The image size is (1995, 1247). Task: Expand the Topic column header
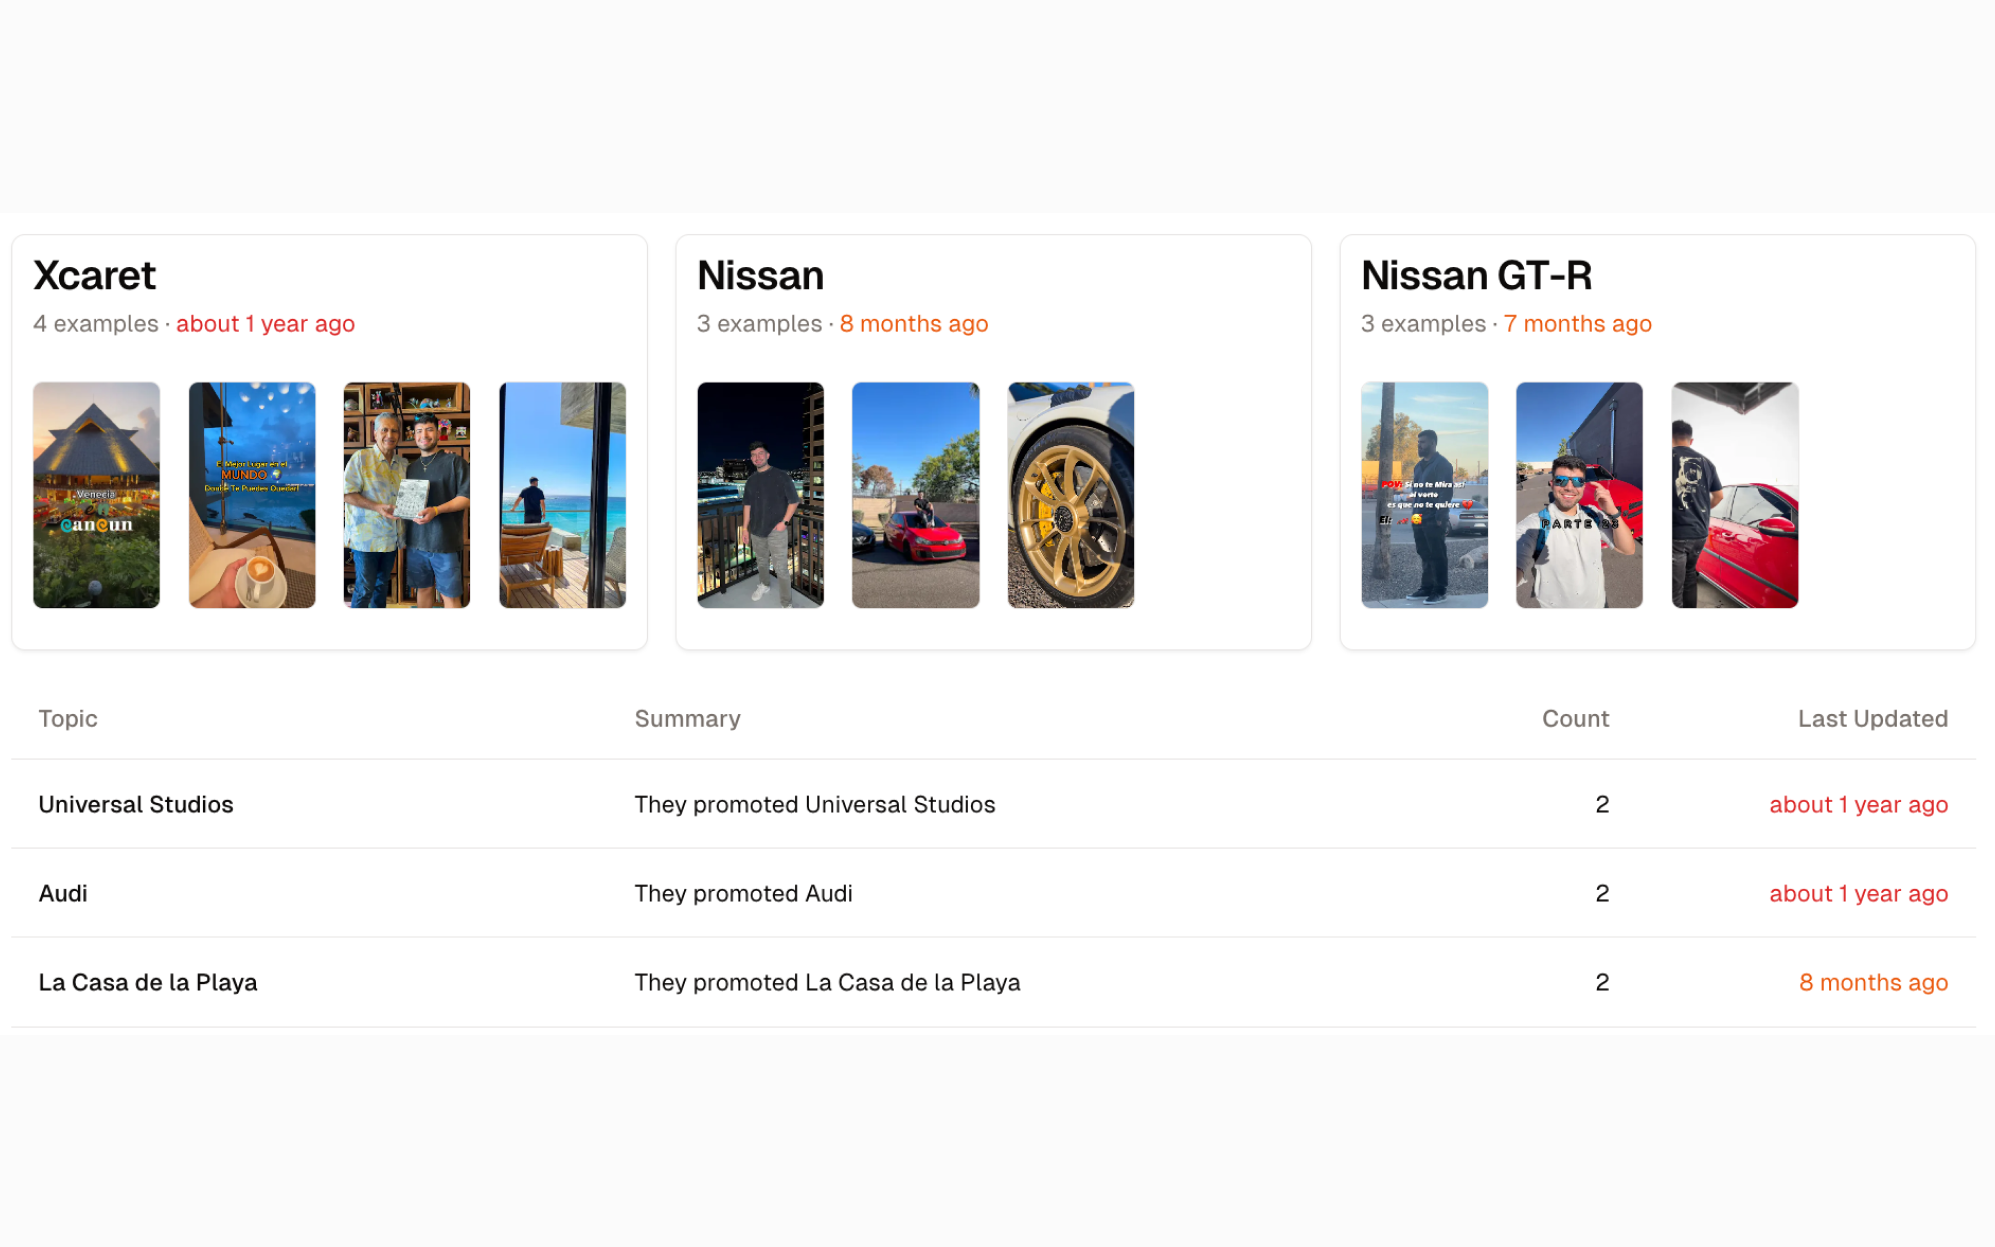68,718
